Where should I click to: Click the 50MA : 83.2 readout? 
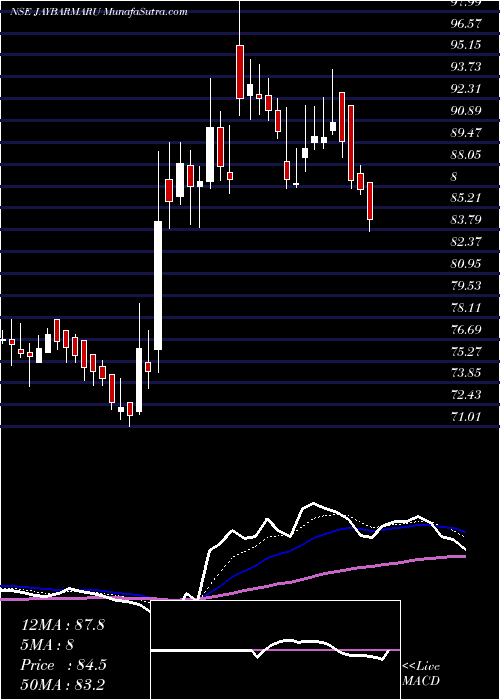click(x=62, y=685)
